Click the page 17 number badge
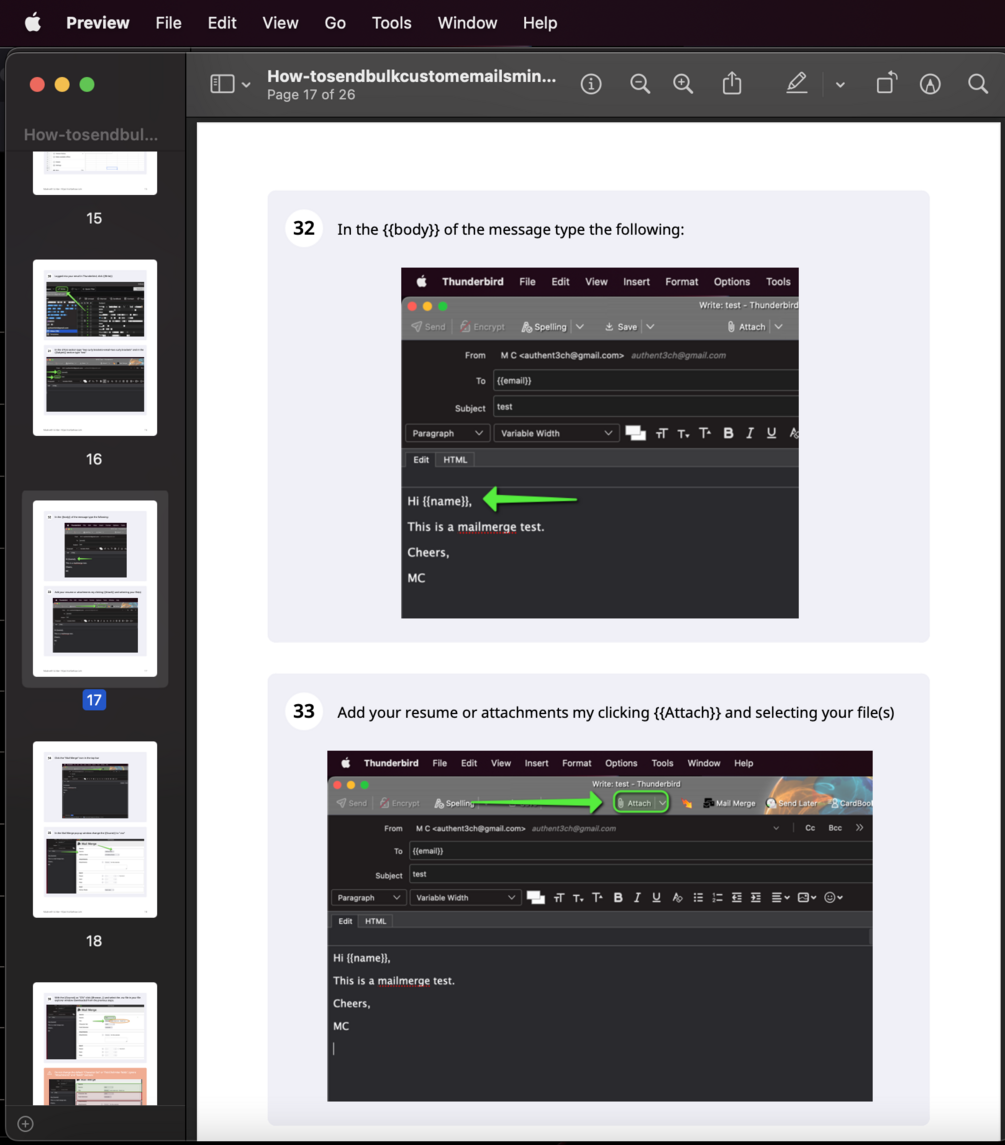Viewport: 1005px width, 1145px height. click(94, 700)
